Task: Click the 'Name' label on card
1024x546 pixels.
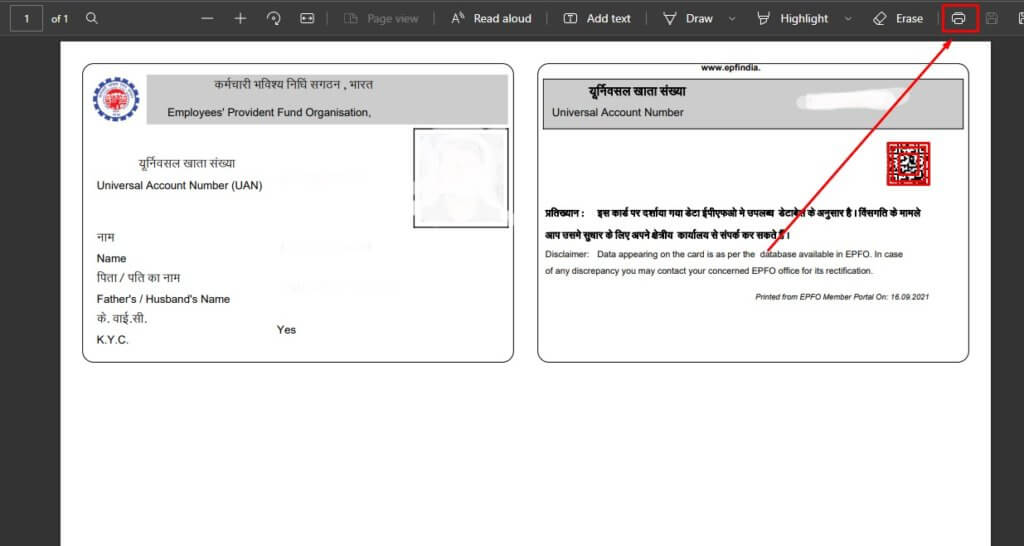Action: click(x=112, y=259)
